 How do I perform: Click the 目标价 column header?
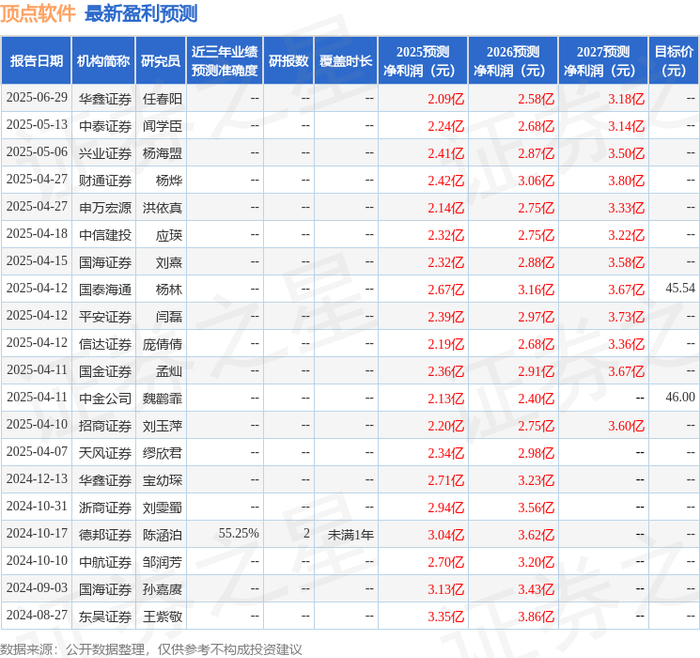[673, 61]
